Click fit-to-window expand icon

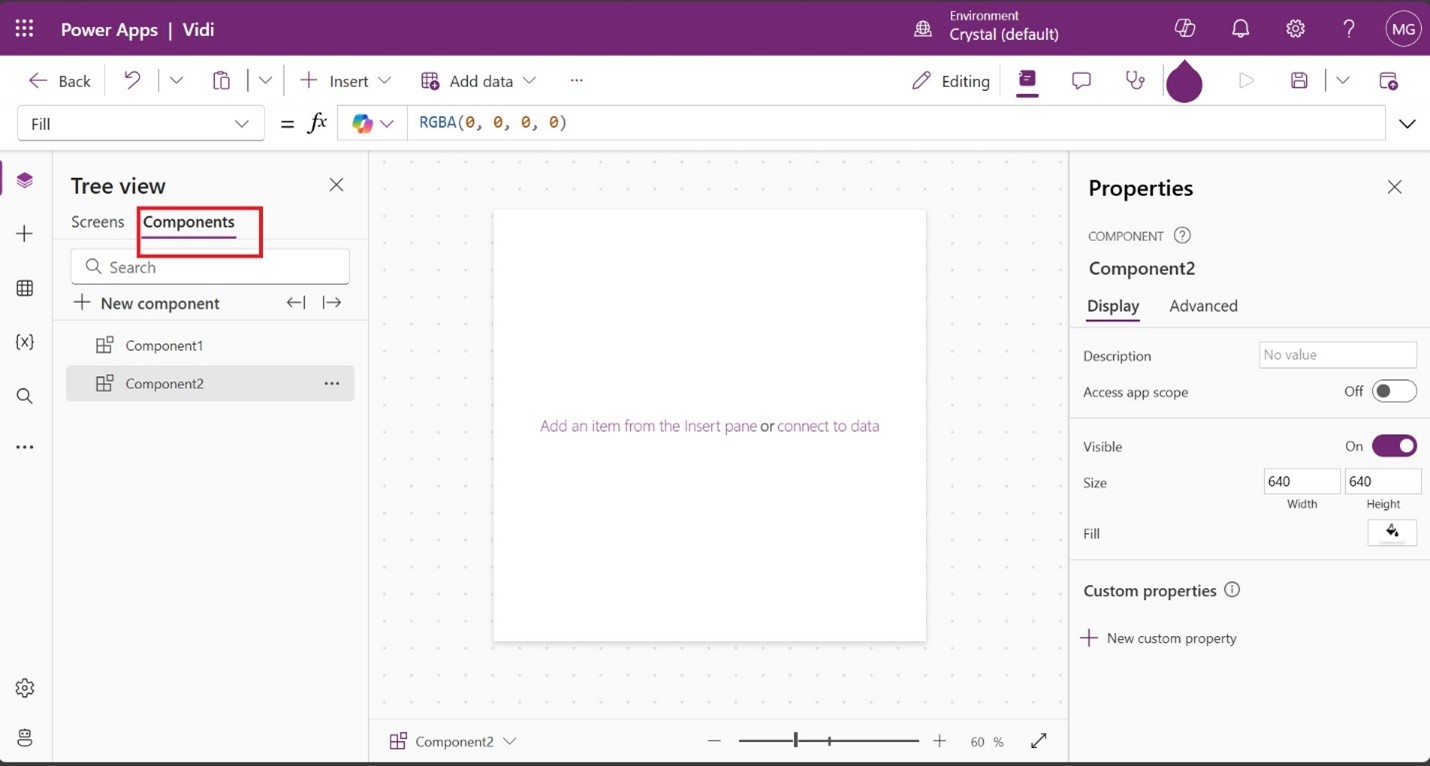pyautogui.click(x=1039, y=741)
